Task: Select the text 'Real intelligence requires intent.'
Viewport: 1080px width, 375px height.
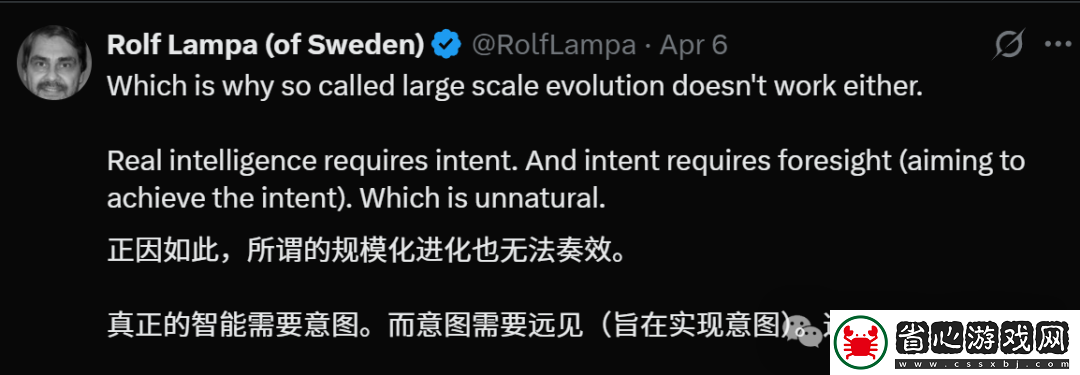Action: click(x=313, y=161)
